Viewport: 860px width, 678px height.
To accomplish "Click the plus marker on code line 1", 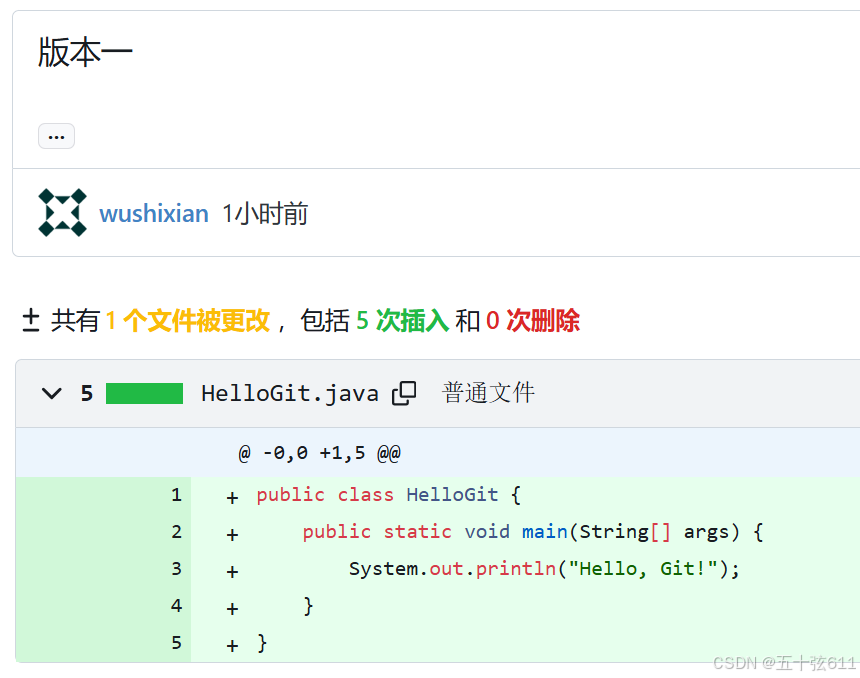I will 231,494.
